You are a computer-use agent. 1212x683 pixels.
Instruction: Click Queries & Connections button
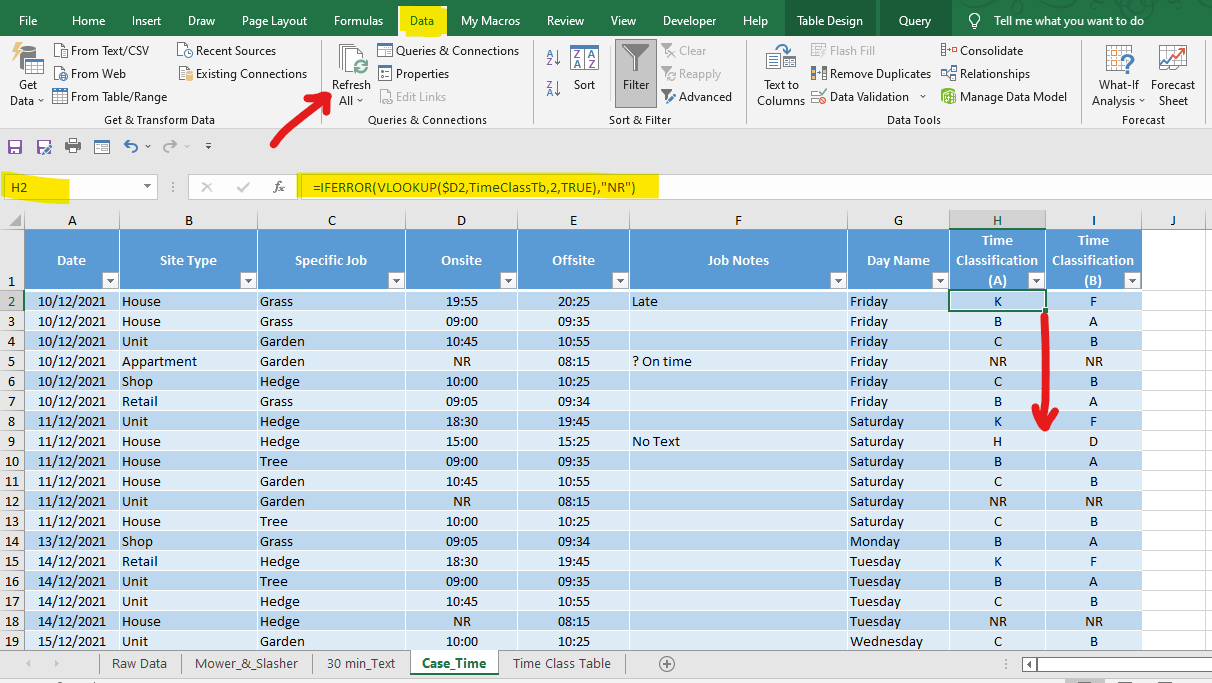448,51
